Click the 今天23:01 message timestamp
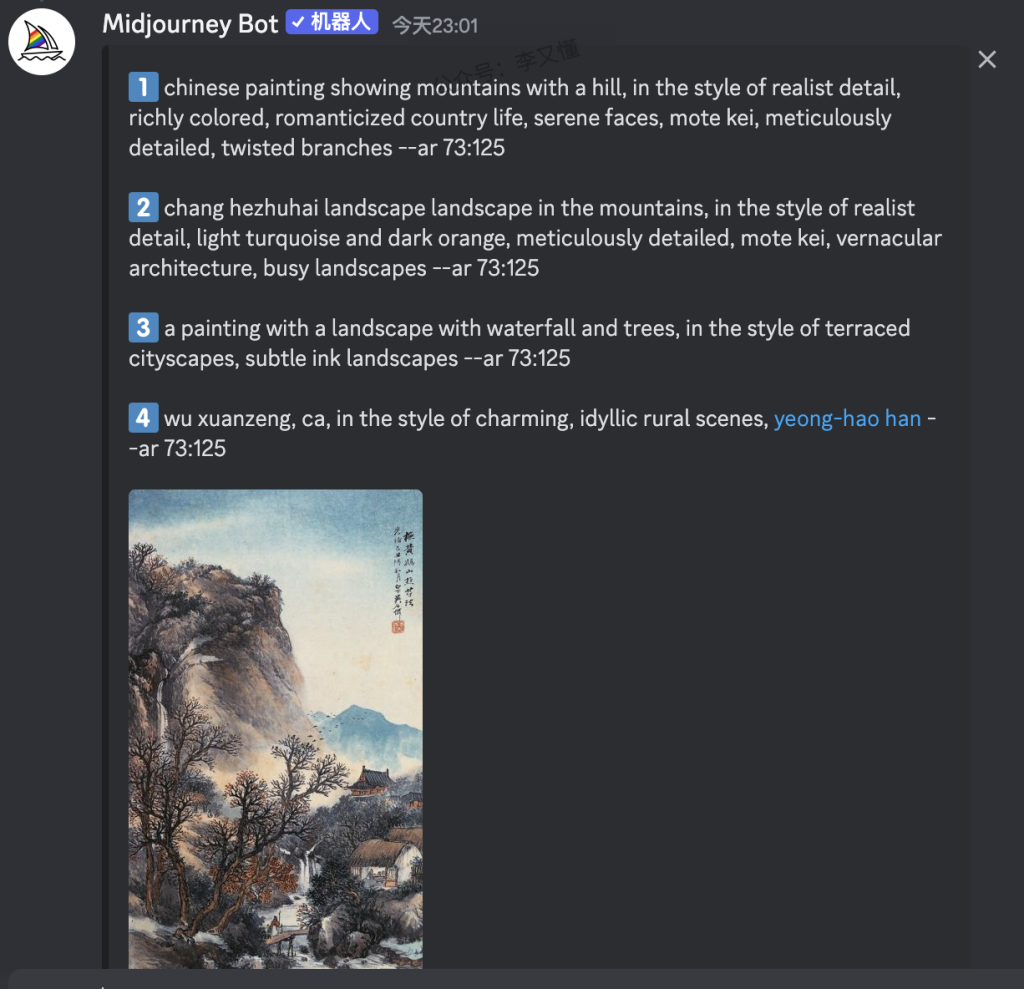This screenshot has width=1024, height=989. pos(434,25)
